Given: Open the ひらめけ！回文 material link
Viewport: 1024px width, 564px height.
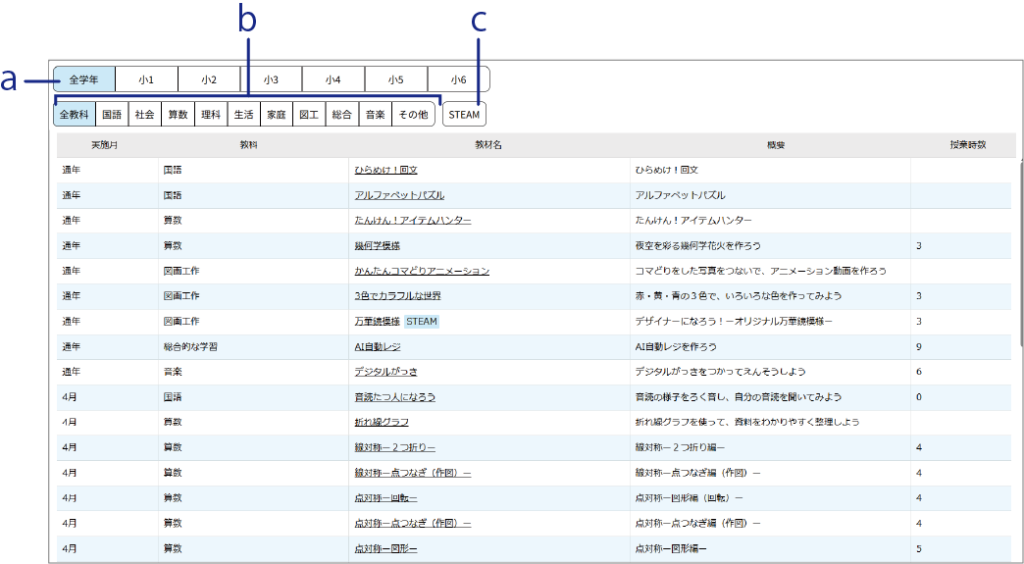Looking at the screenshot, I should (386, 170).
